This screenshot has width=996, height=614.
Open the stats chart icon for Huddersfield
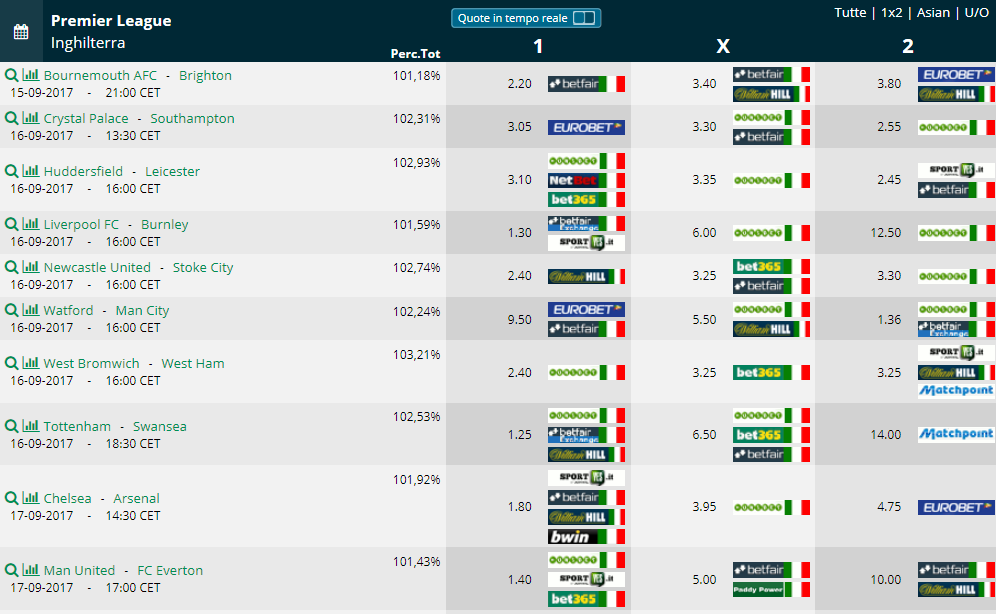30,171
